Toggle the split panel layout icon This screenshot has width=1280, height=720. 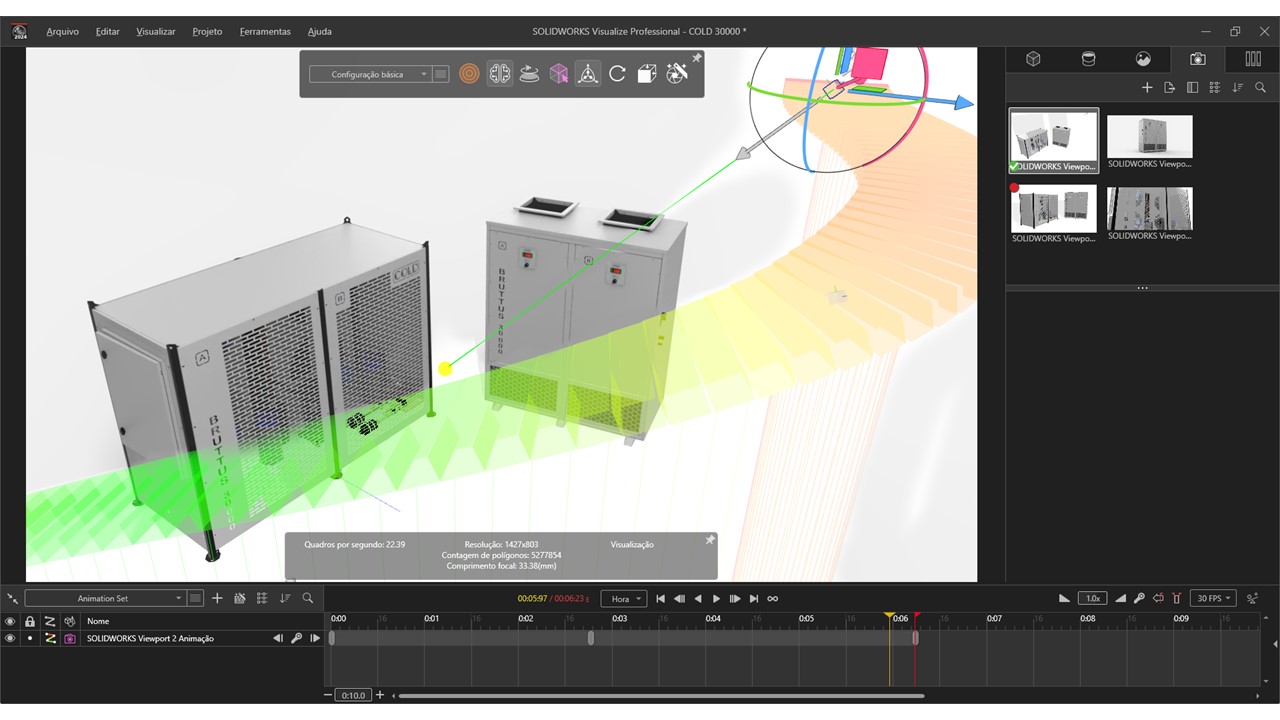(1192, 88)
